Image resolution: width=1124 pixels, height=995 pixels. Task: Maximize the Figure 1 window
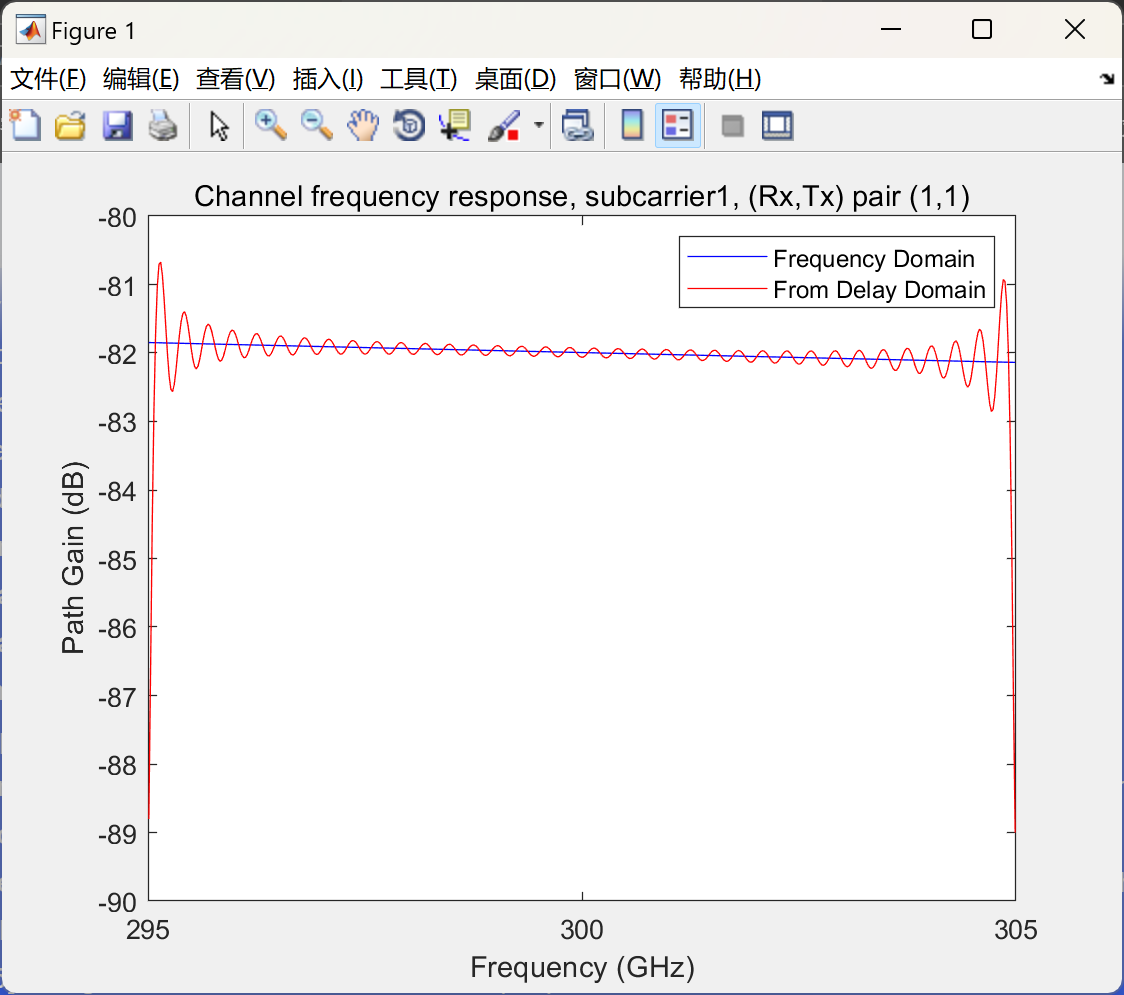click(981, 29)
